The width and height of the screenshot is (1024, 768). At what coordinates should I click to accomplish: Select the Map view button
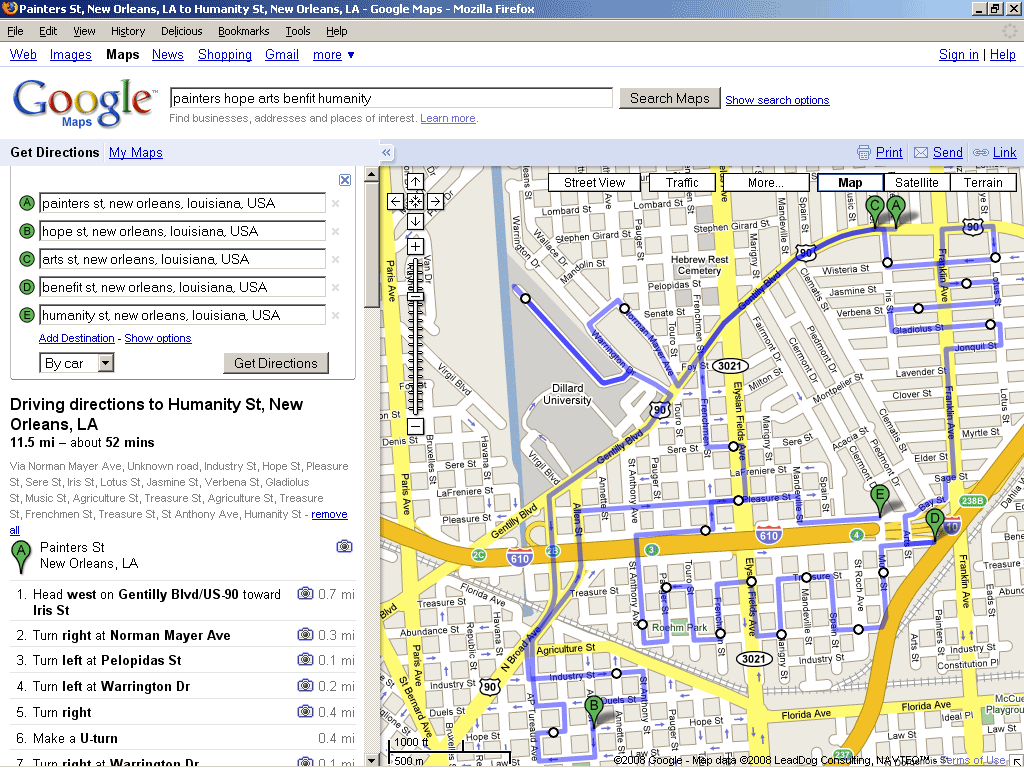coord(850,183)
